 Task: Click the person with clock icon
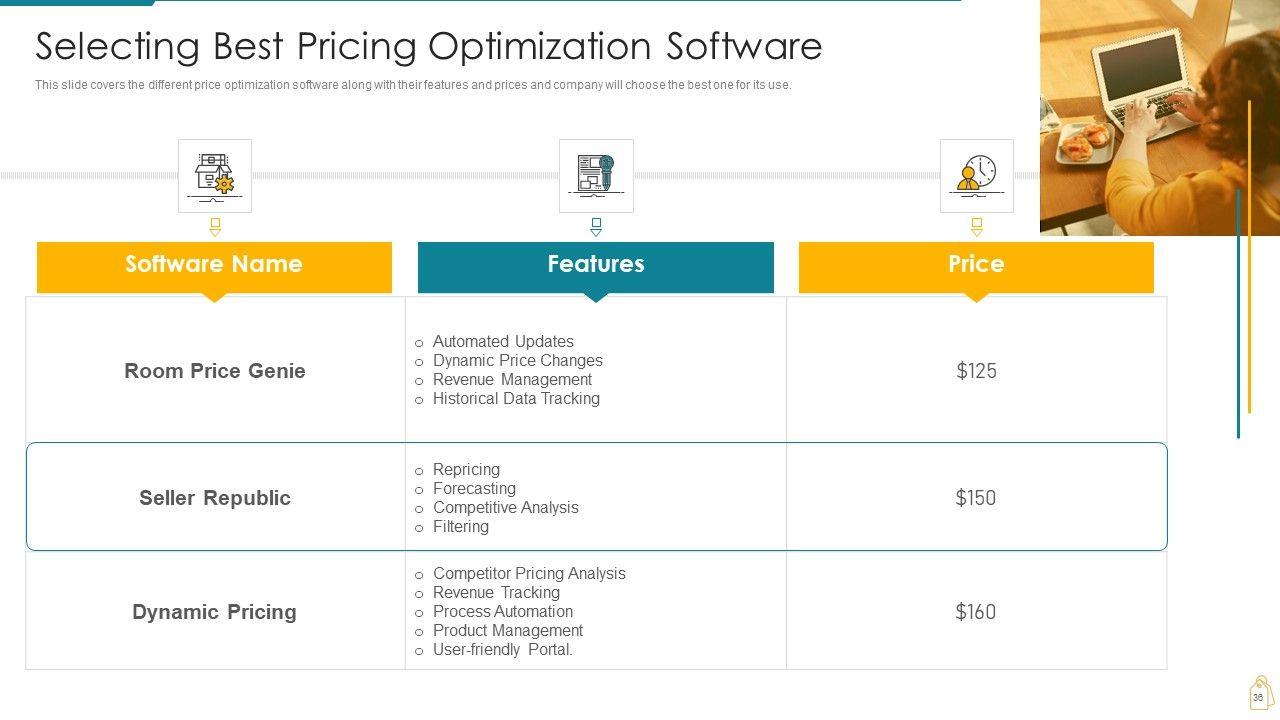tap(976, 175)
